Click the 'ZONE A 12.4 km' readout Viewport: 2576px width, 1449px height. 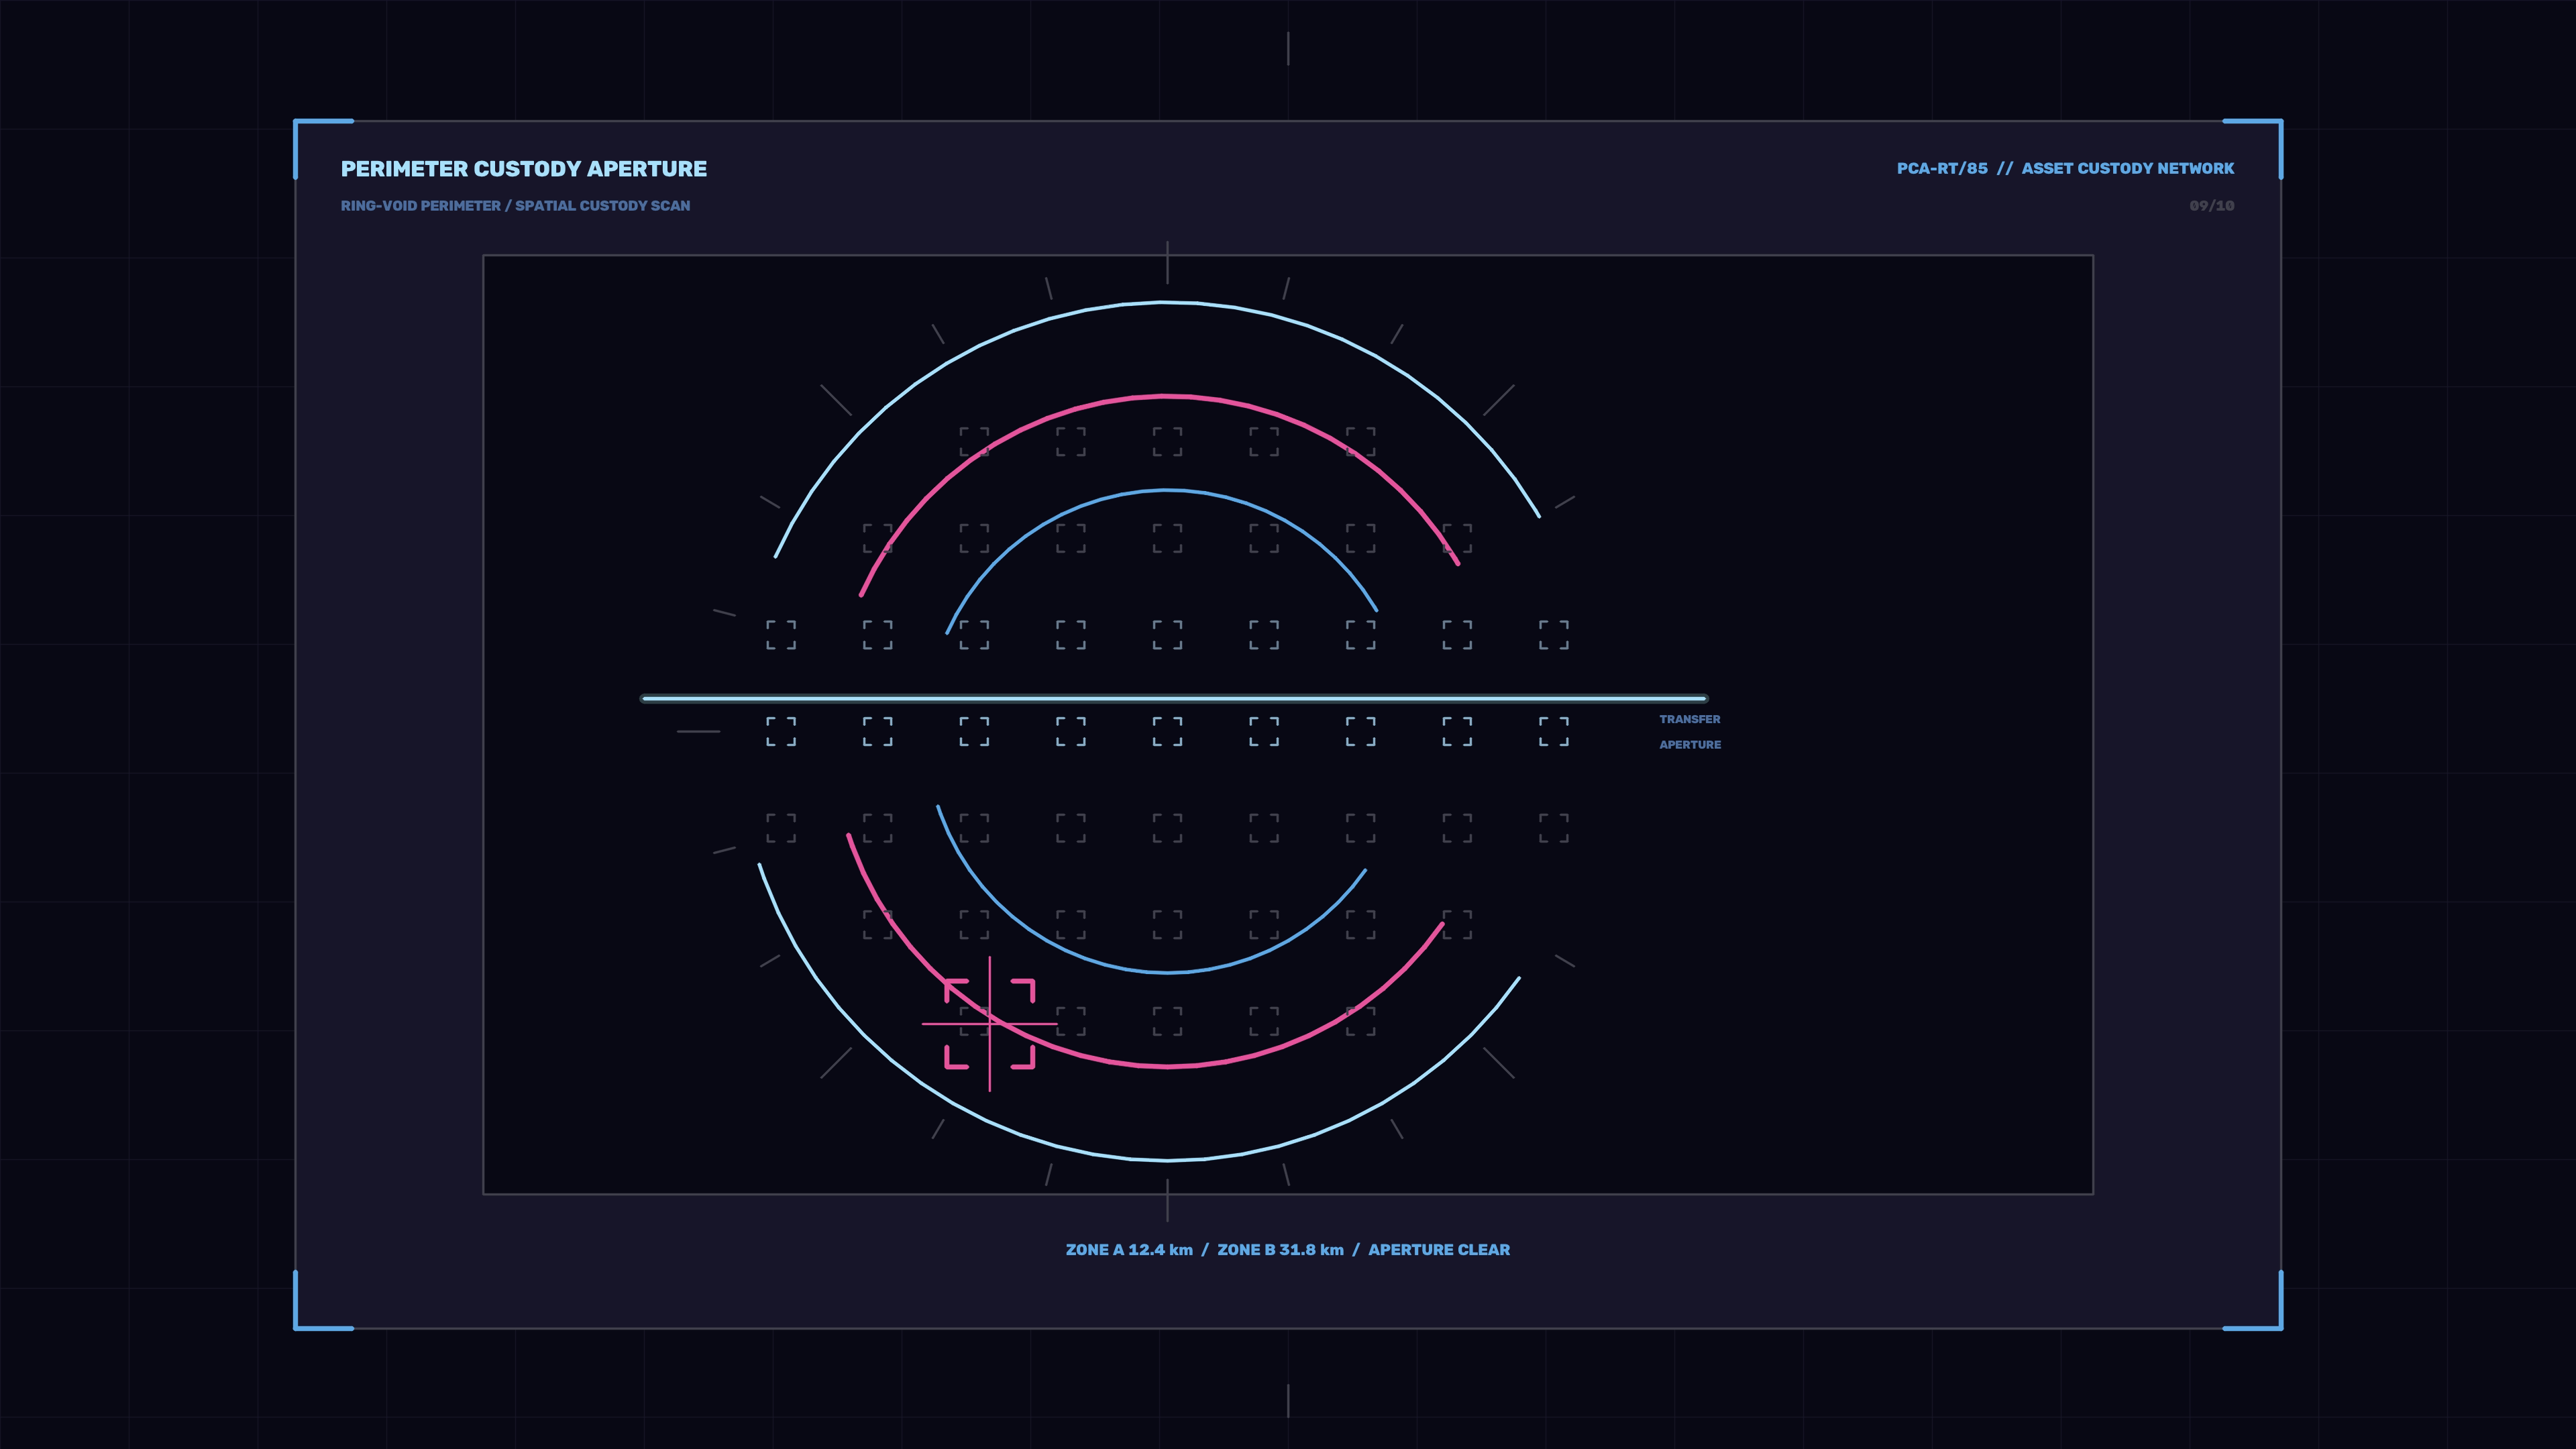(x=1129, y=1250)
